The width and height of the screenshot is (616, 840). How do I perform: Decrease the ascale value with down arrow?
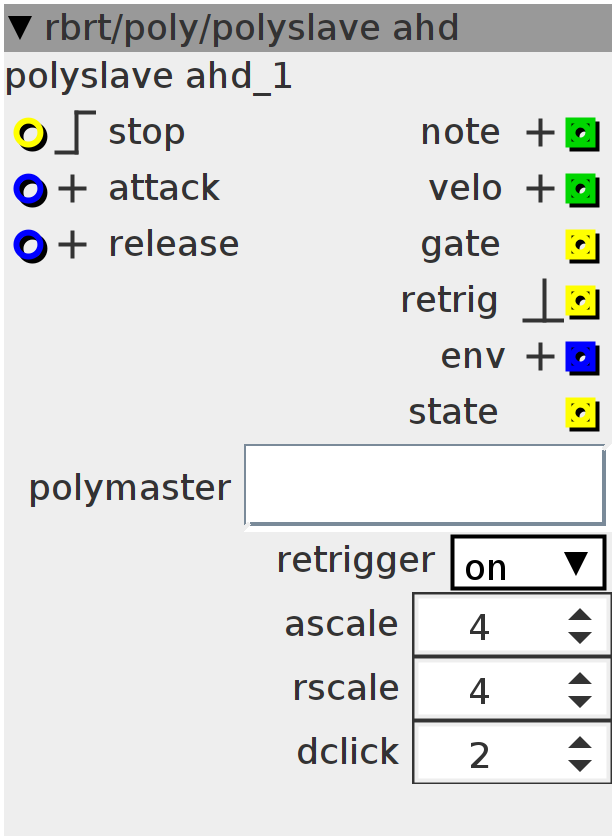click(580, 637)
